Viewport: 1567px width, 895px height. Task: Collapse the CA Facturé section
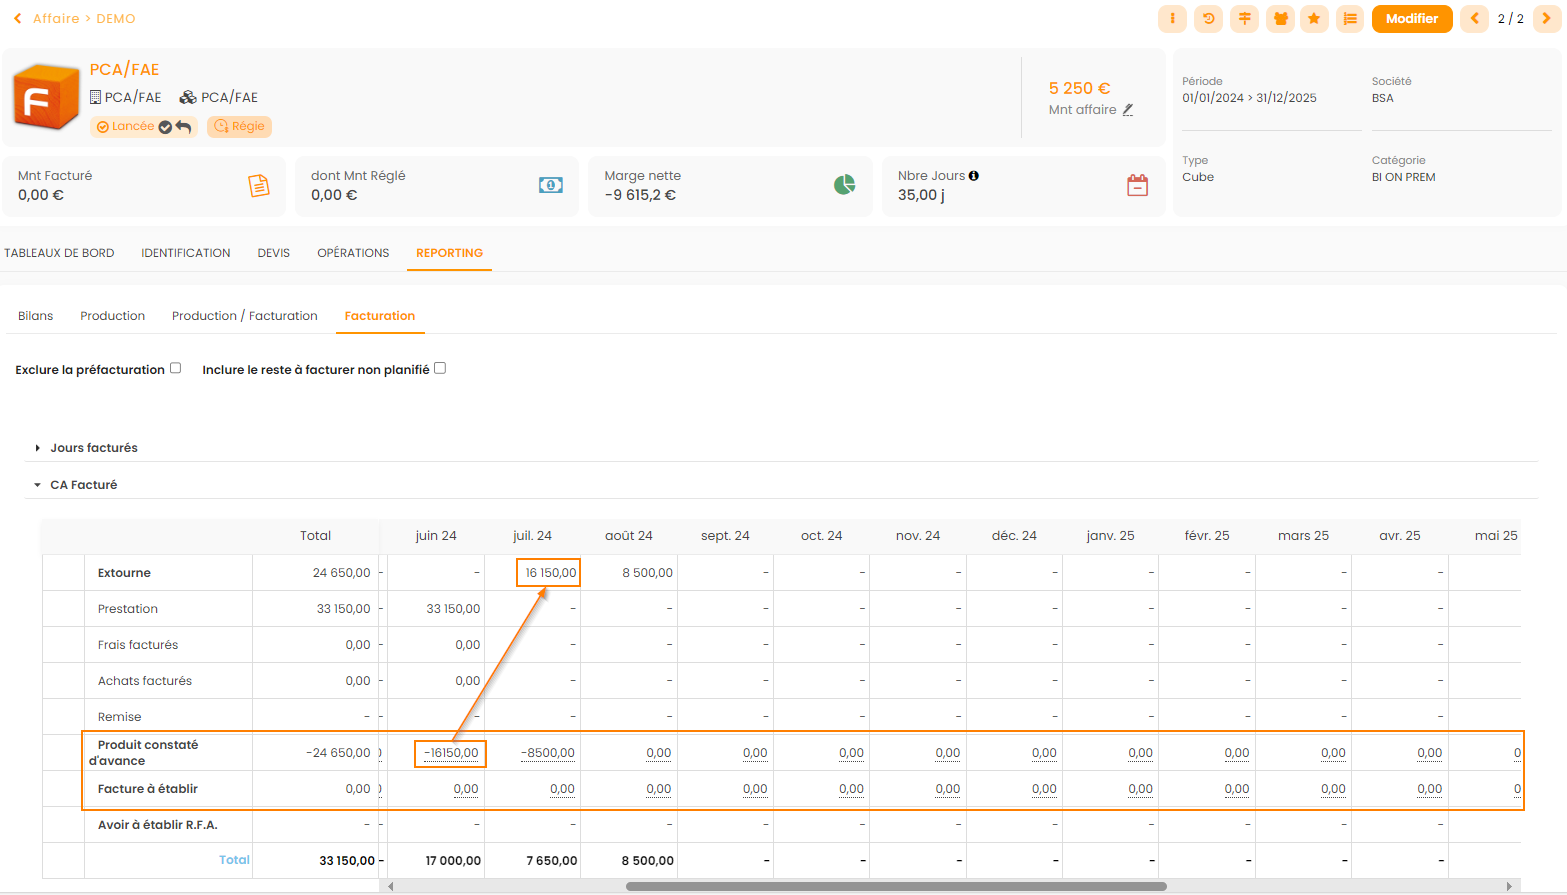38,485
